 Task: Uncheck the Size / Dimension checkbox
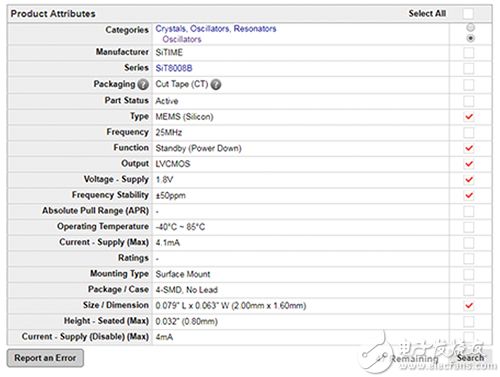click(x=469, y=305)
